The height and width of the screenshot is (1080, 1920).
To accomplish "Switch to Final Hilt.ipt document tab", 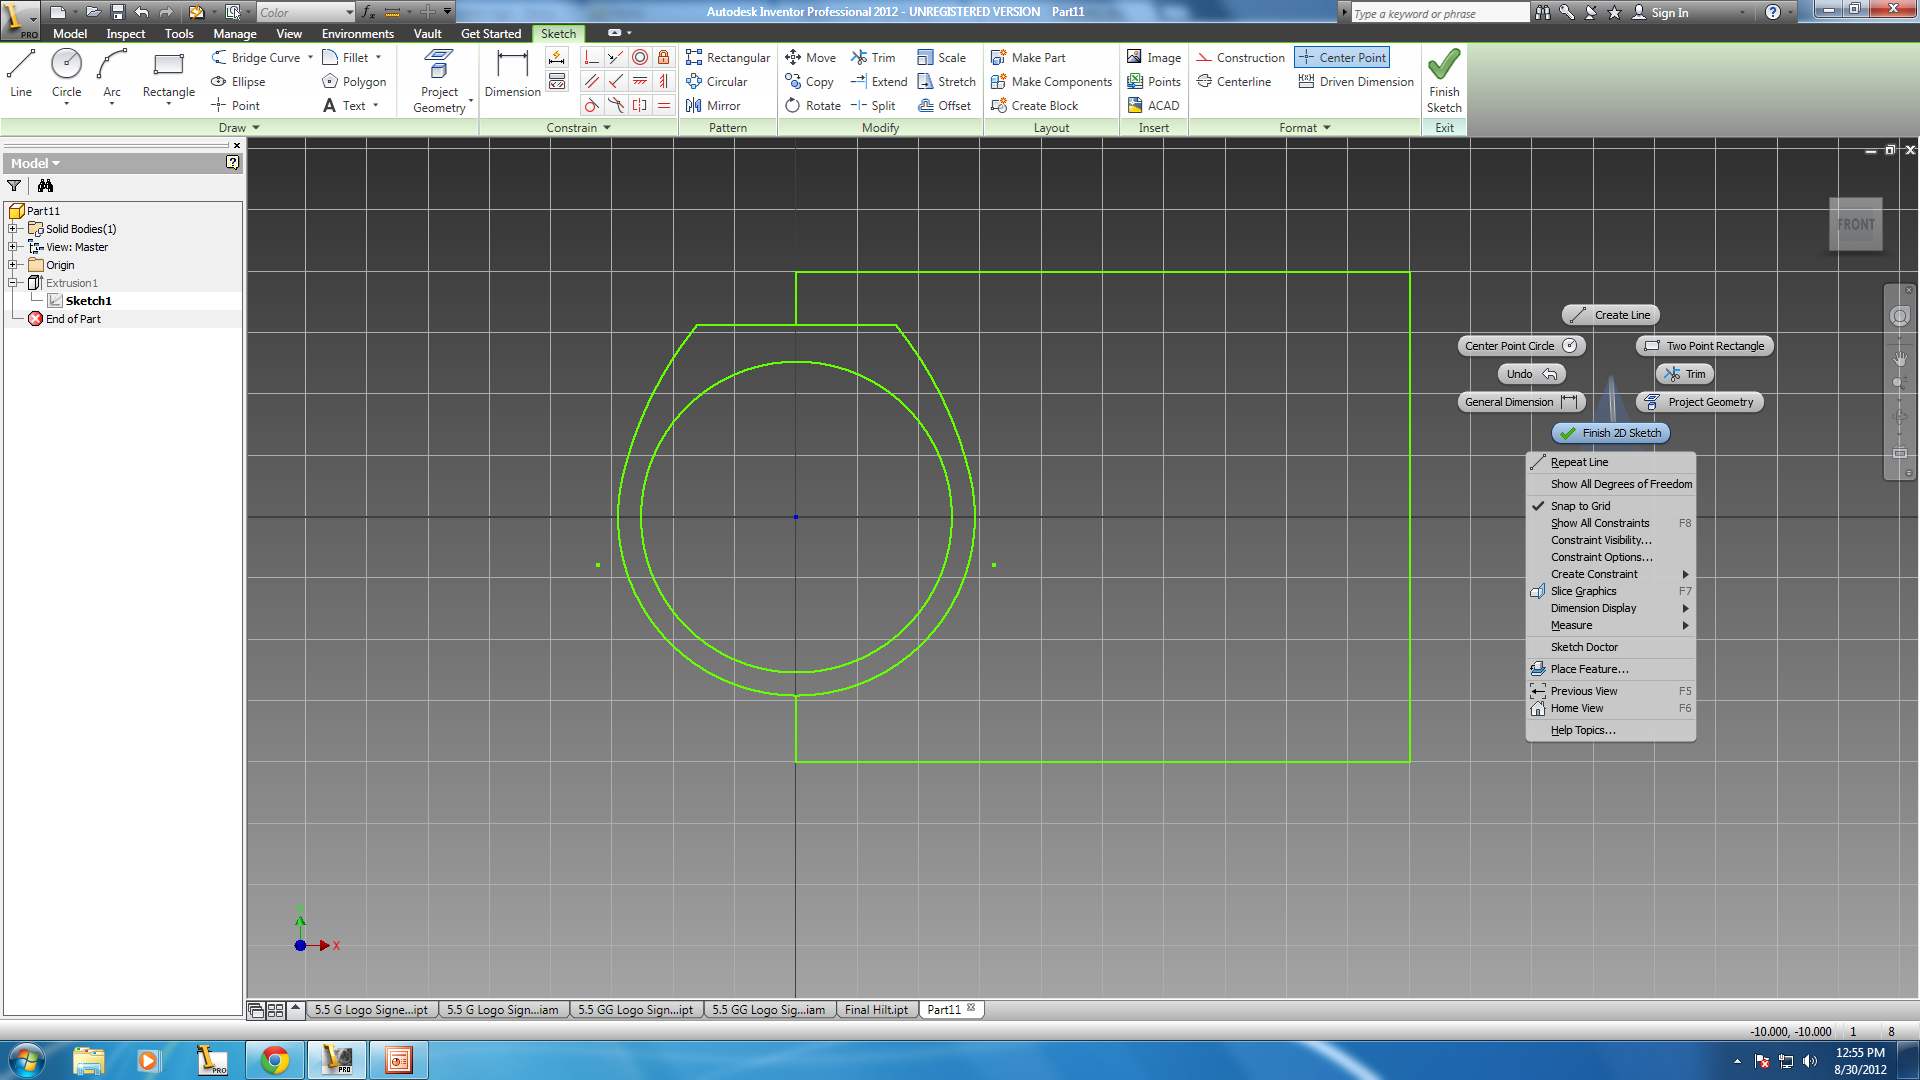I will [x=876, y=1009].
